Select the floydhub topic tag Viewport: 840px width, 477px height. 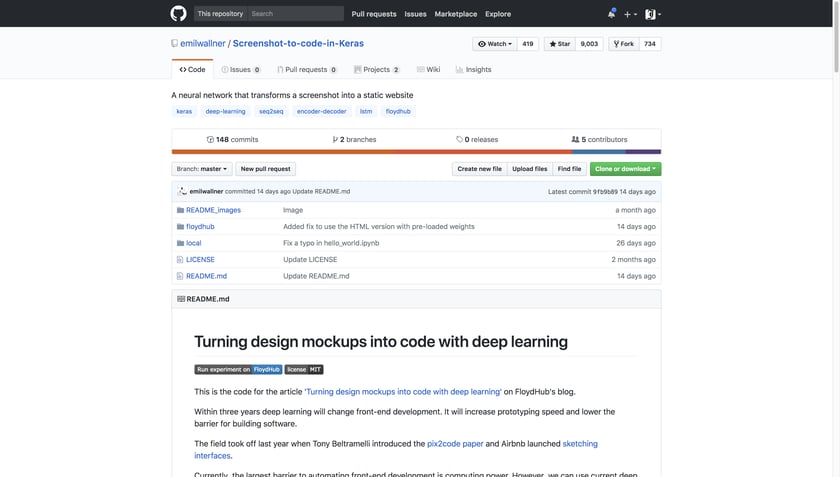coord(398,111)
